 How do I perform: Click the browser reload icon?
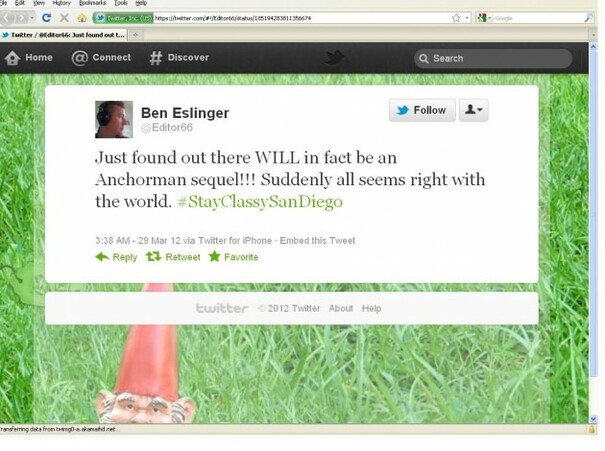[x=46, y=18]
